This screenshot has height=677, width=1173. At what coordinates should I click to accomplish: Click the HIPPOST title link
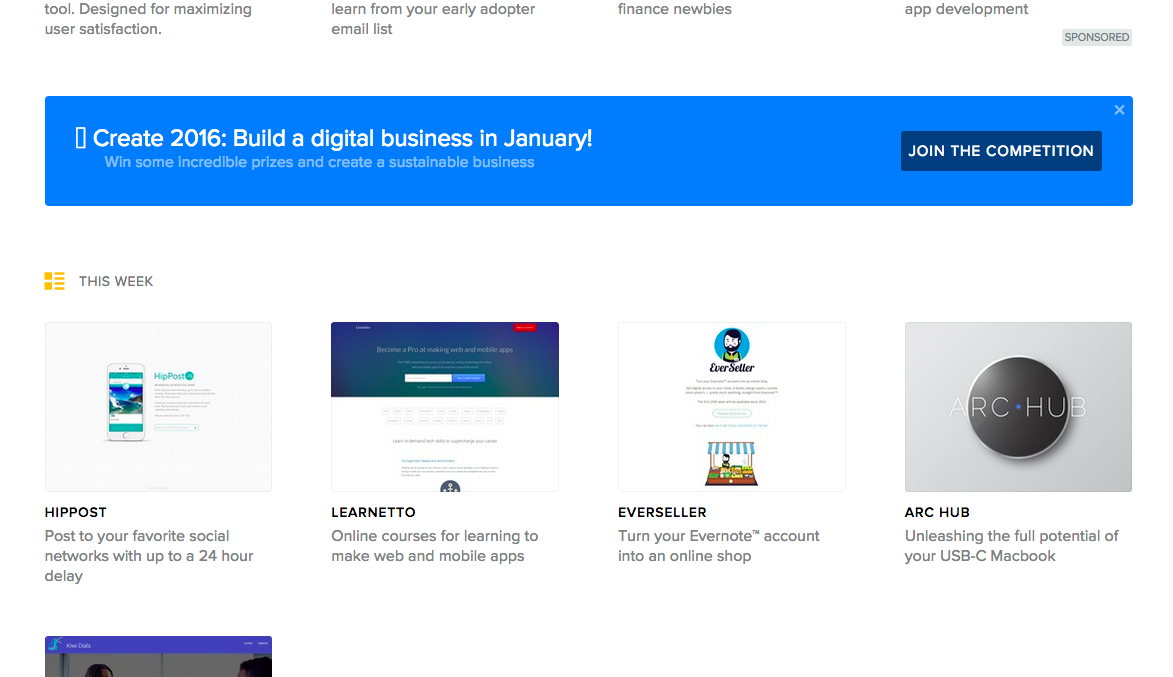(76, 512)
